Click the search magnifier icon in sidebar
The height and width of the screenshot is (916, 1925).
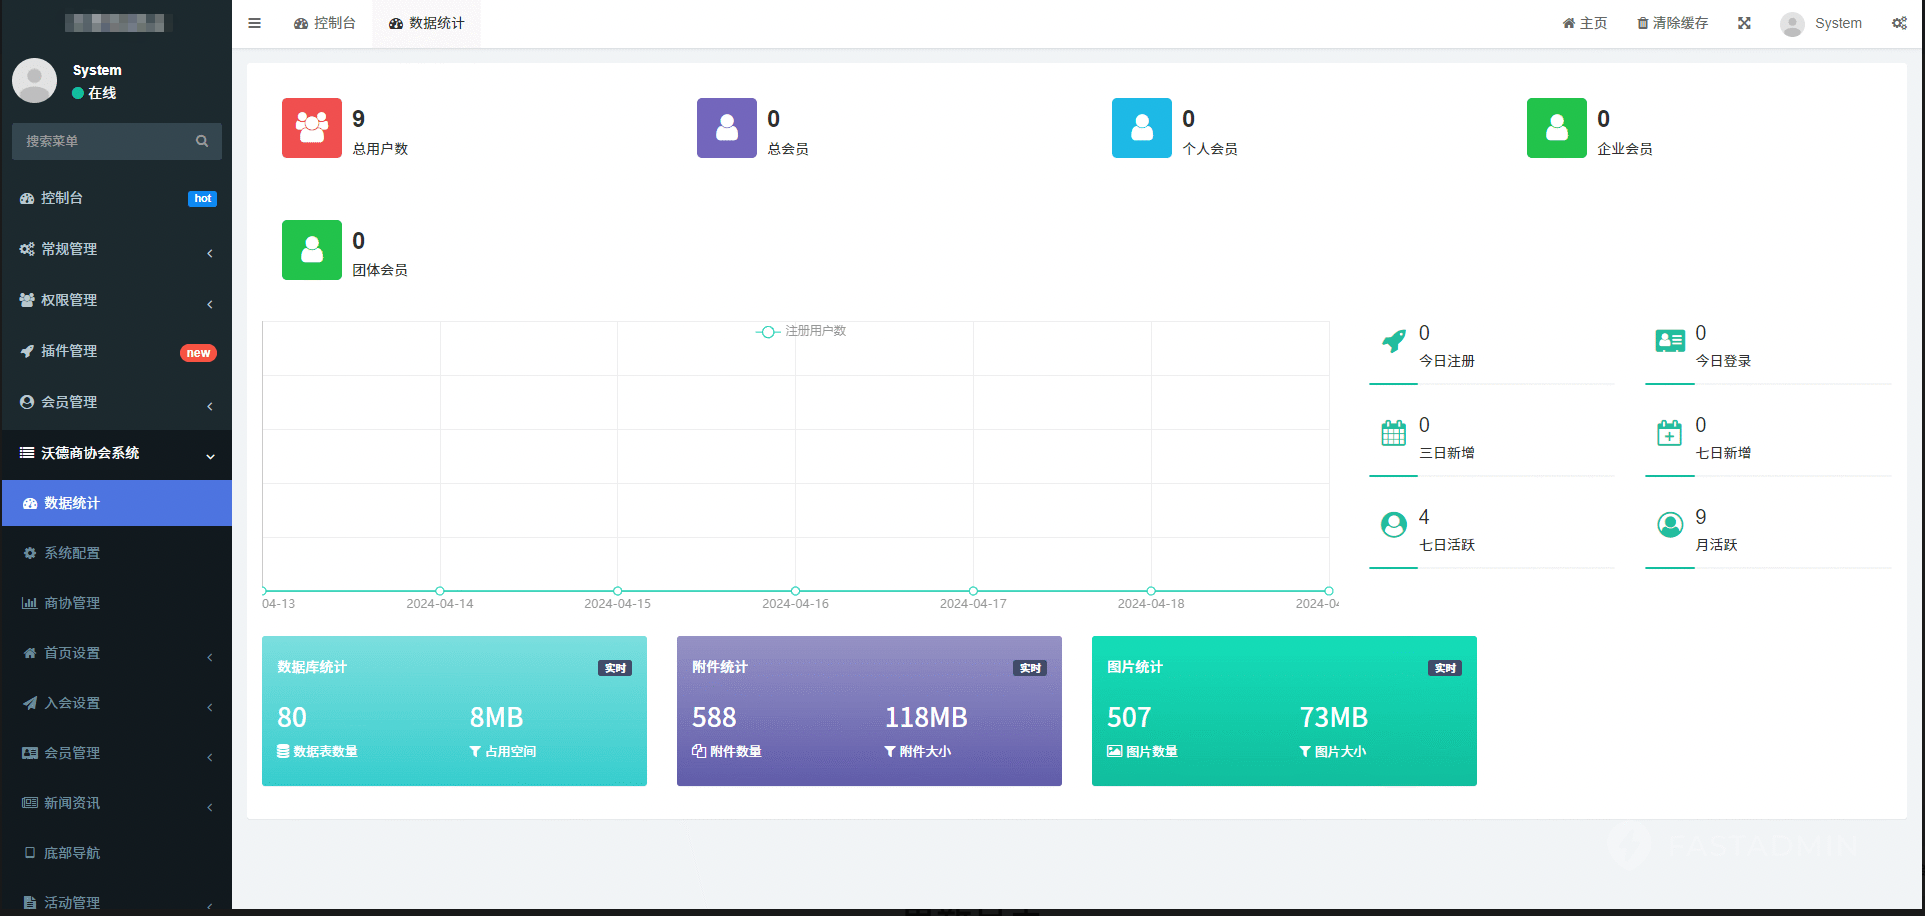click(202, 141)
